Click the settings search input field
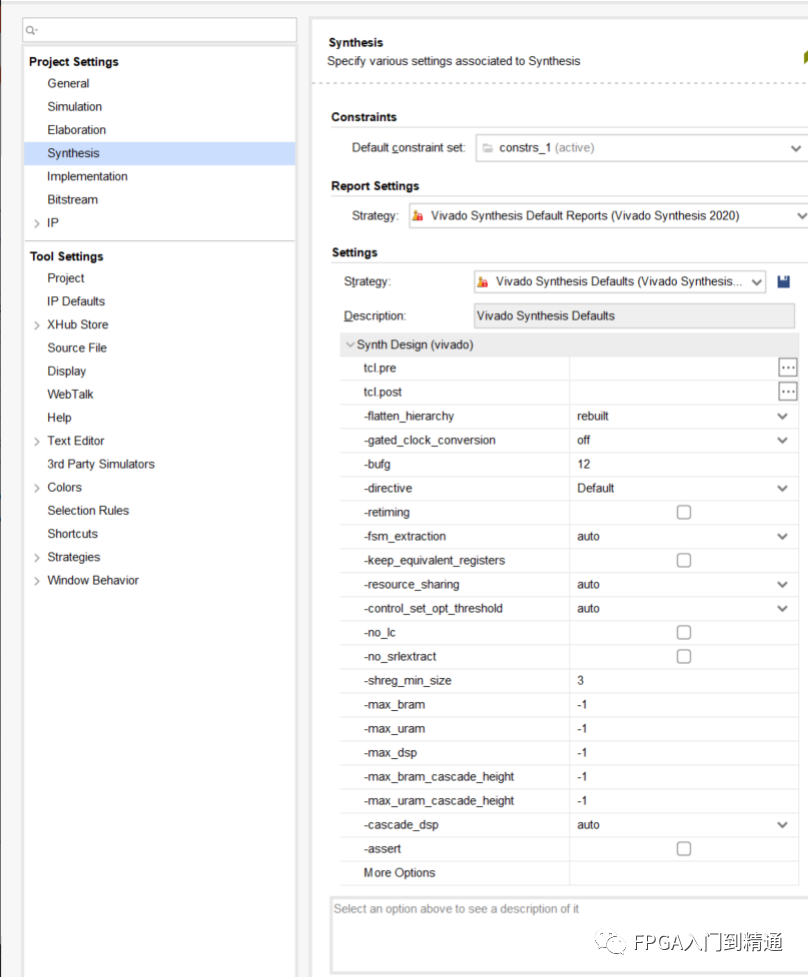The width and height of the screenshot is (808, 977). pos(159,30)
